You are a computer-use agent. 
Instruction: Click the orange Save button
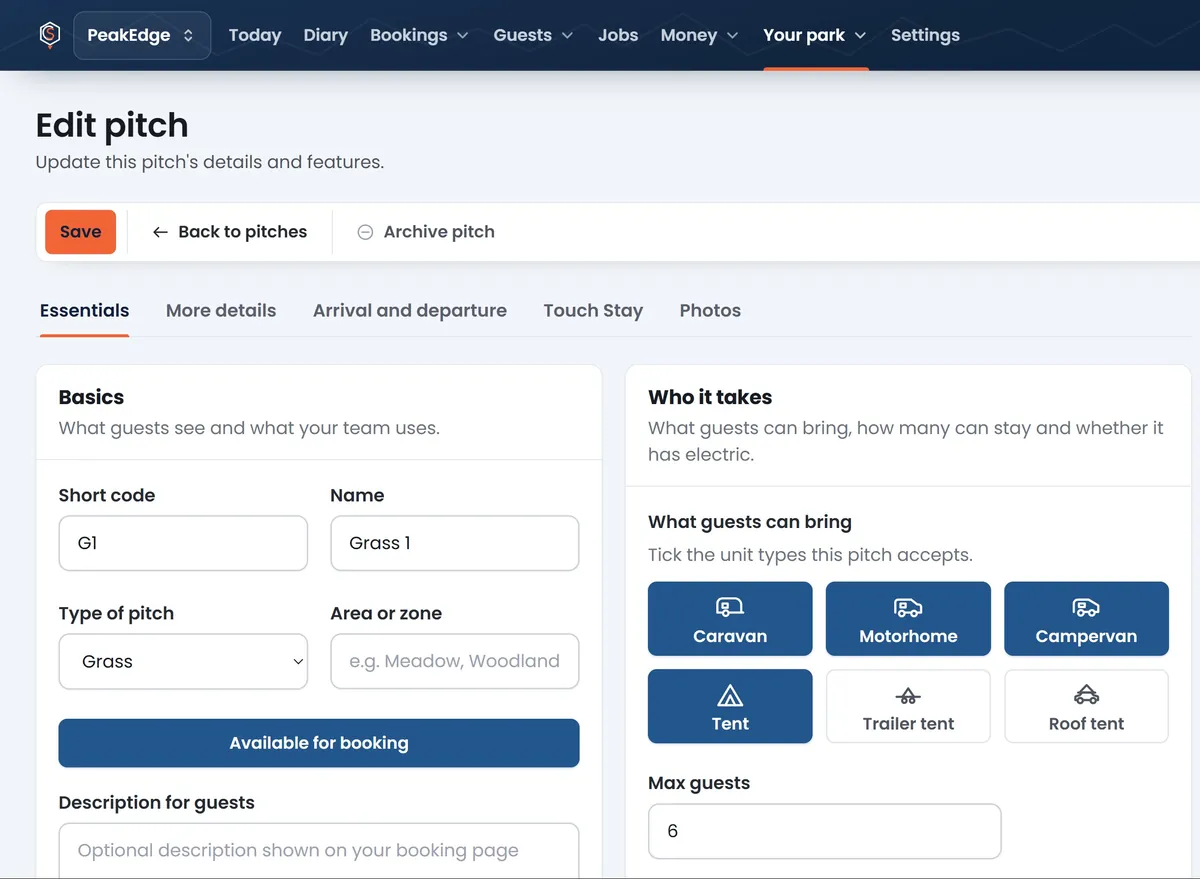[81, 232]
